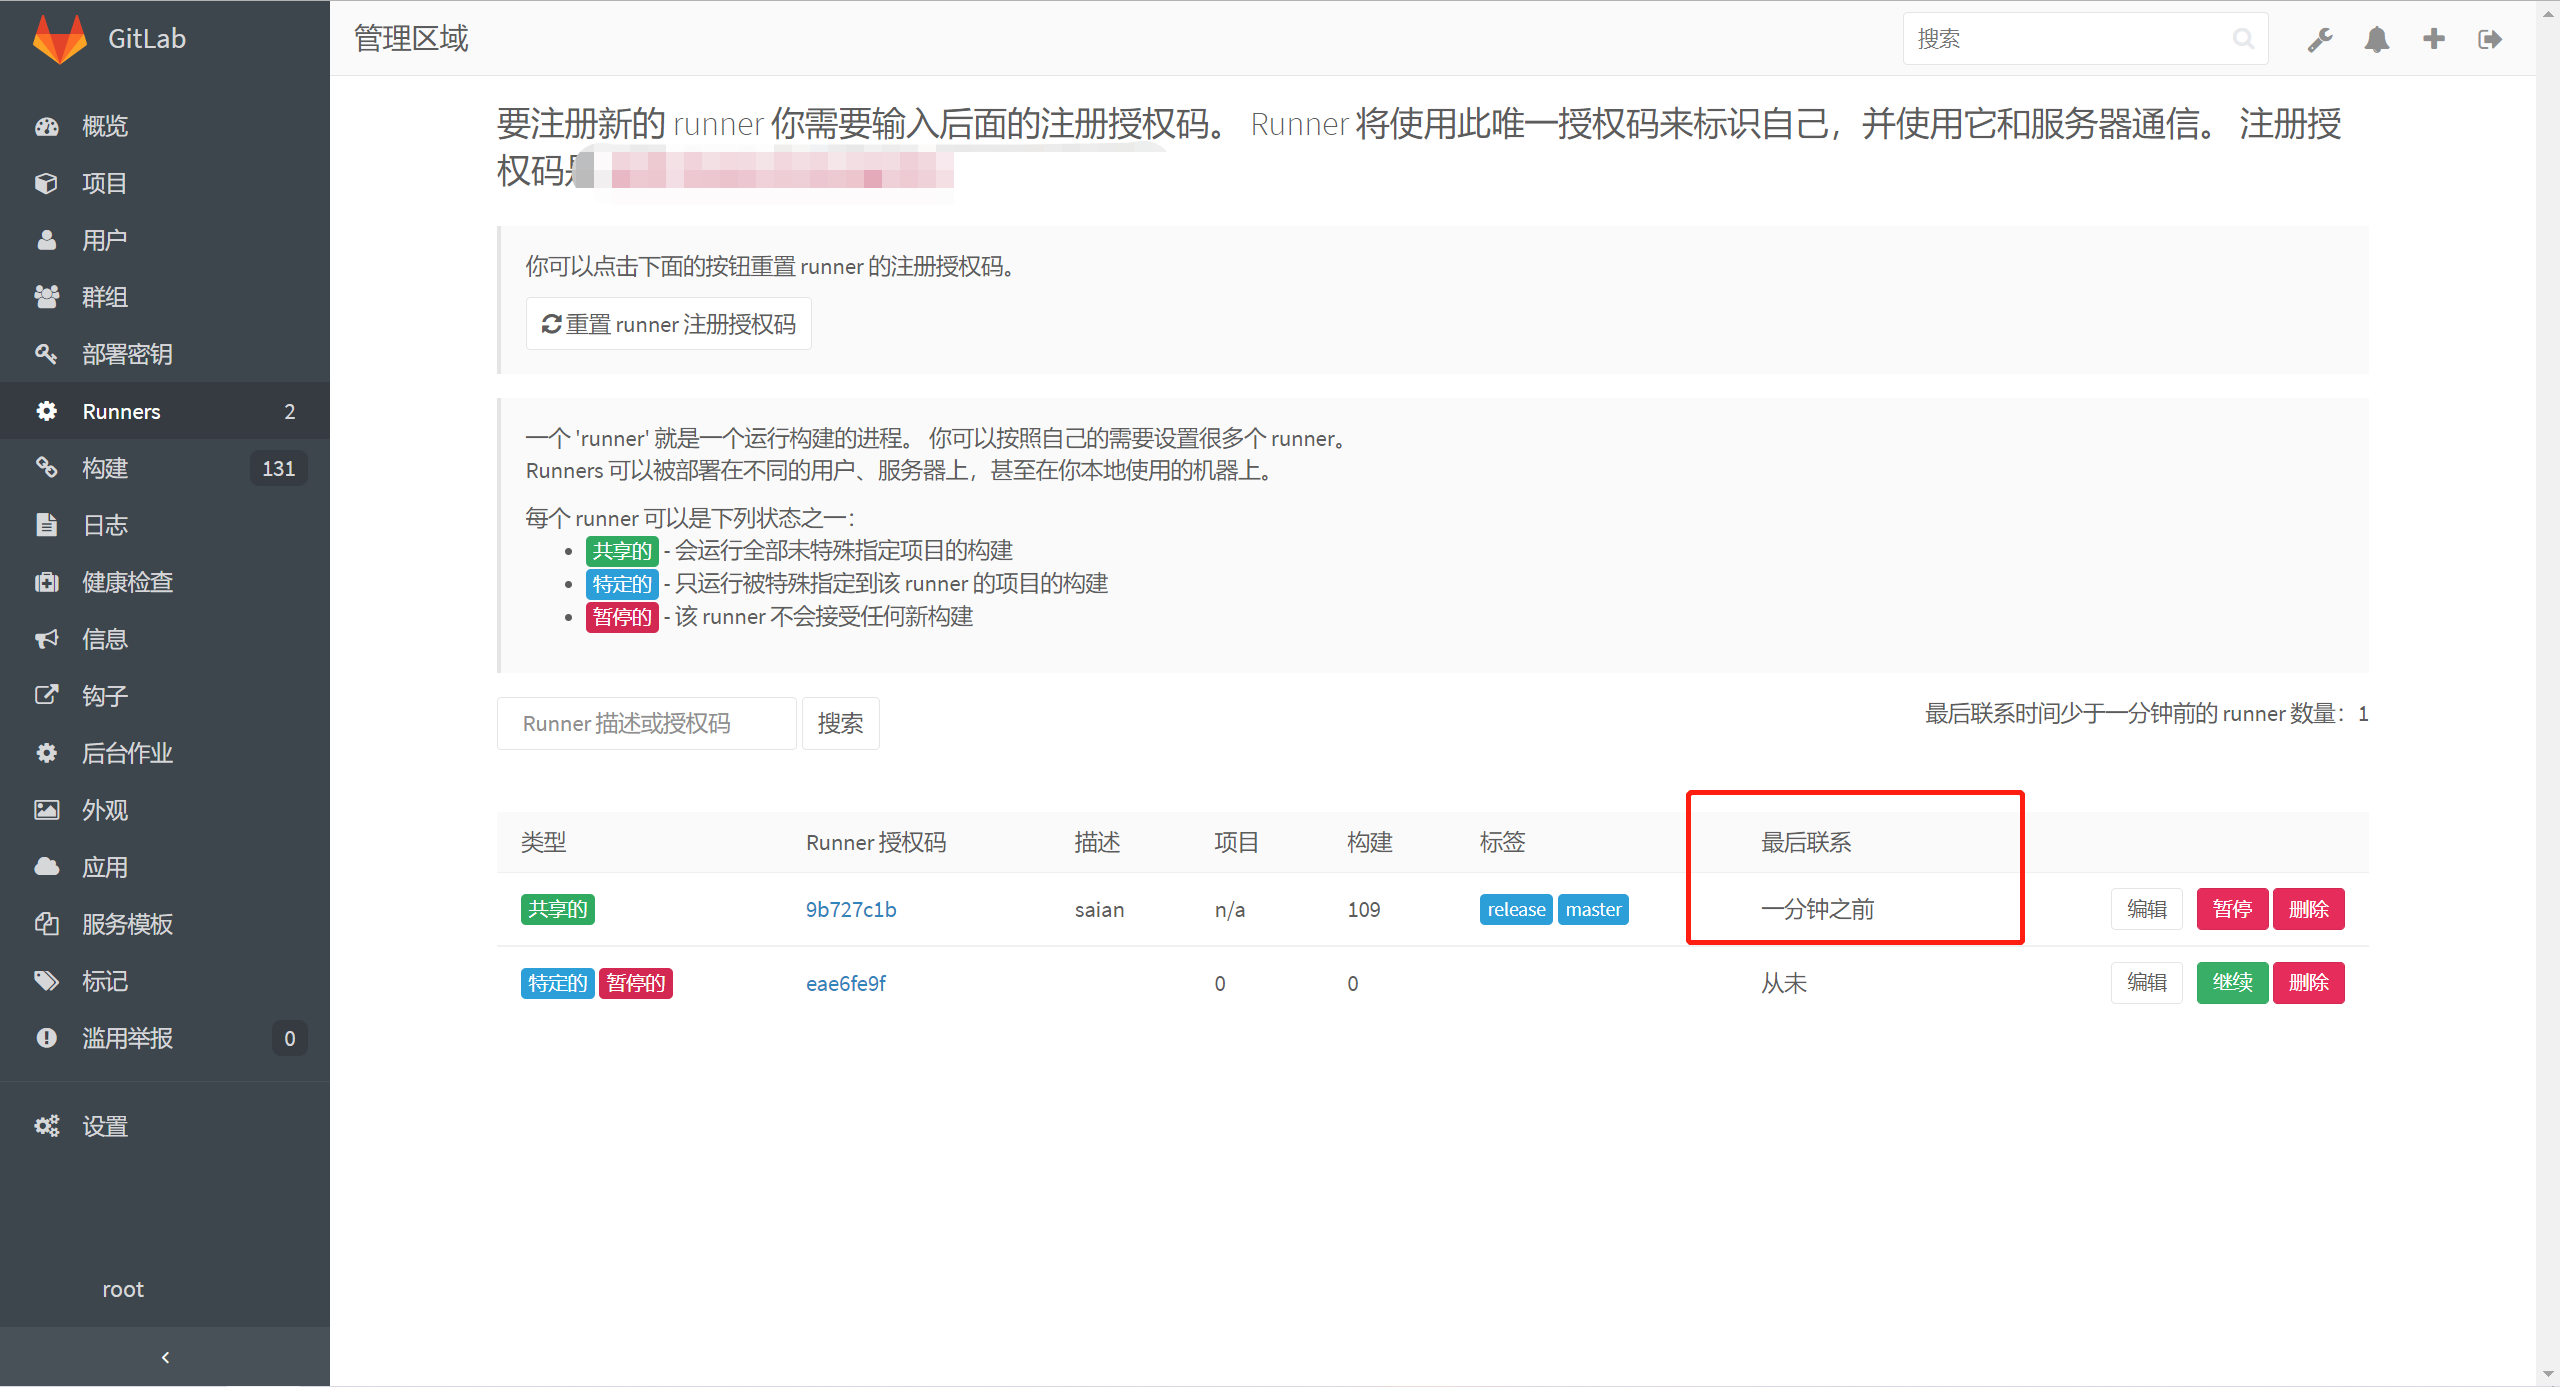Open the 服务模板 (Service Templates) section
This screenshot has width=2560, height=1387.
pyautogui.click(x=129, y=924)
